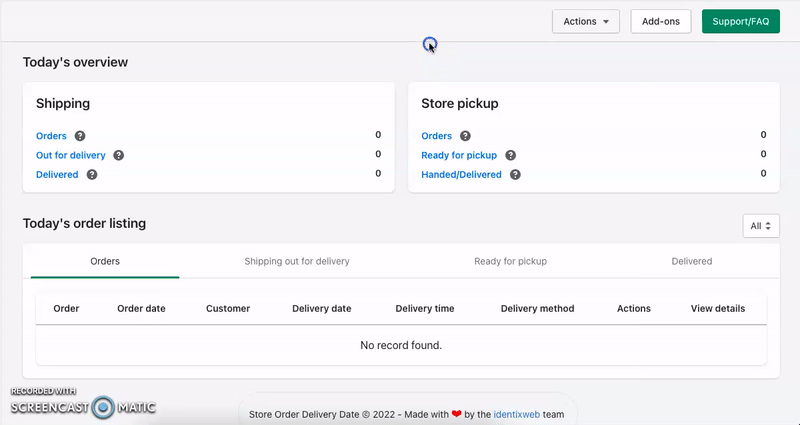Click the question mark beside Shipping Delivered

92,174
